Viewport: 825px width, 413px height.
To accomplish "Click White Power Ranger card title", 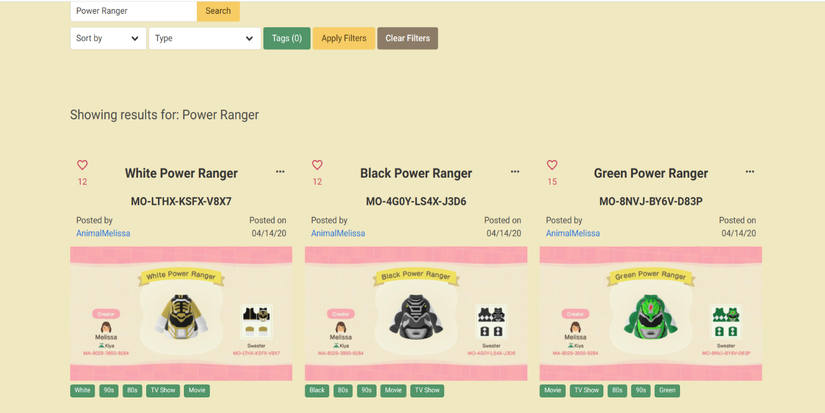I will tap(182, 173).
